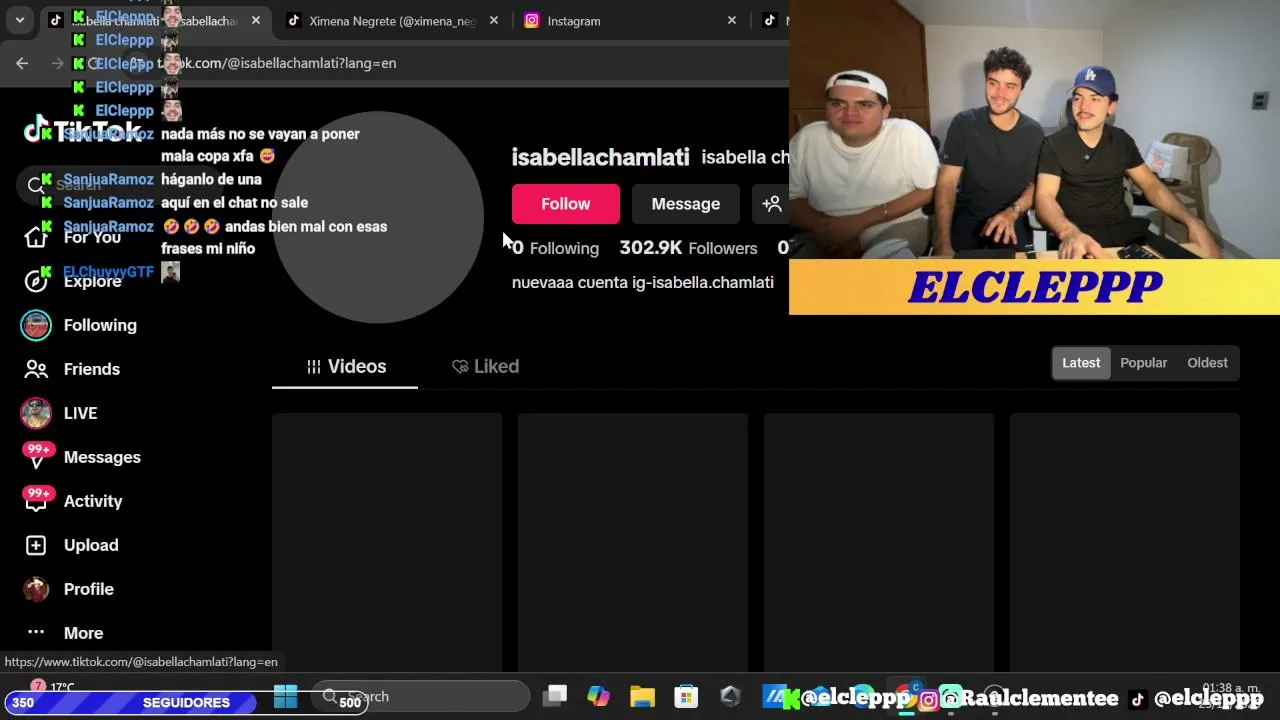The height and width of the screenshot is (720, 1280).
Task: Select the Liked tab on the profile
Action: click(x=485, y=366)
